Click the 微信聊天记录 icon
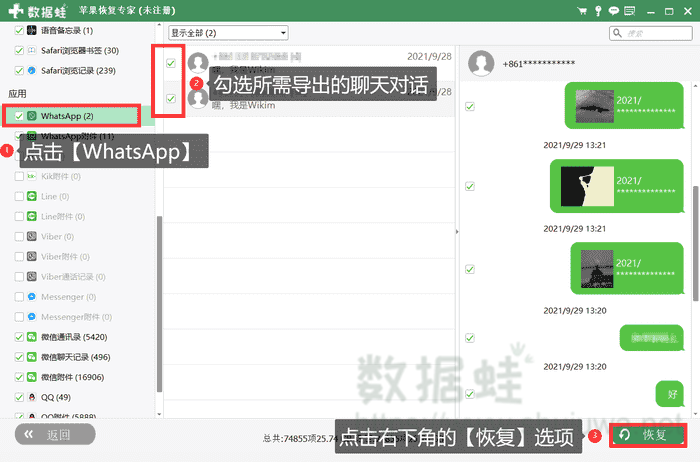Viewport: 700px width, 462px height. tap(32, 357)
